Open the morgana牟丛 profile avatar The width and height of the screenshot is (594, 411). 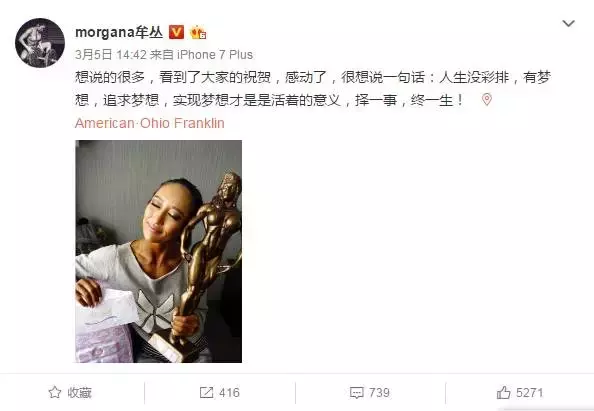click(x=40, y=43)
